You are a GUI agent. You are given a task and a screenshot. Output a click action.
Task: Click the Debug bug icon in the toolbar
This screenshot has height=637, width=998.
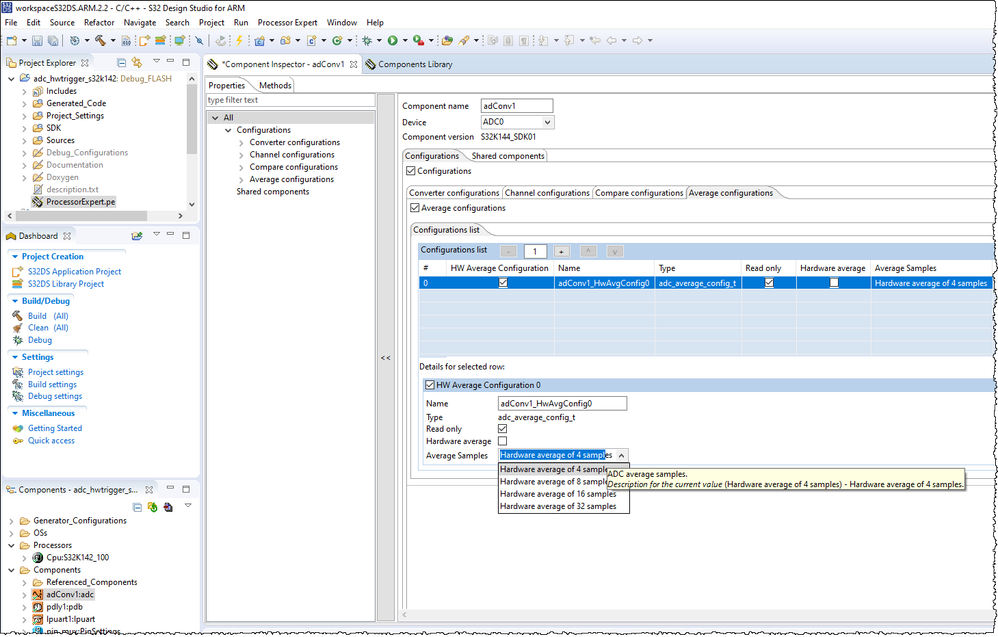[367, 41]
